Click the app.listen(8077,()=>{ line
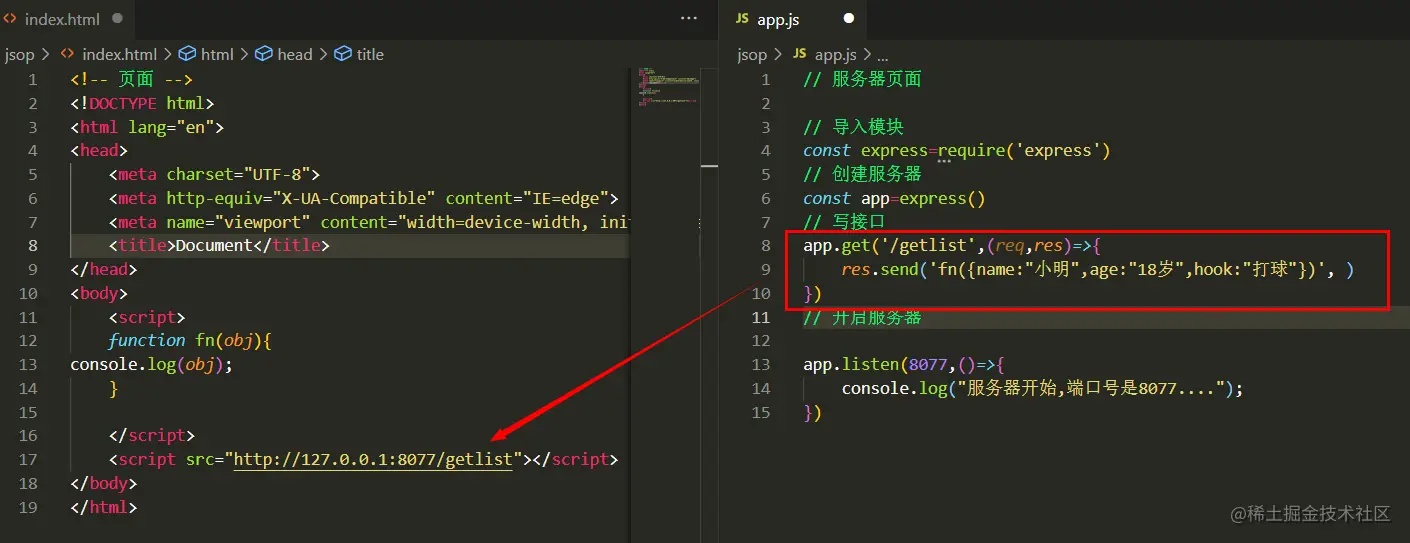Screen dimensions: 1410x543 pos(904,364)
